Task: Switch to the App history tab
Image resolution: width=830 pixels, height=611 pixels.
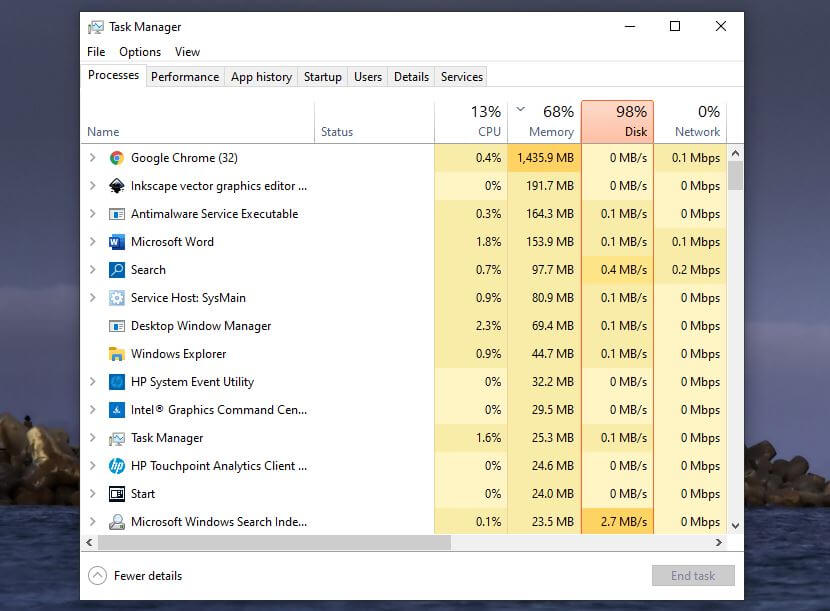Action: tap(261, 77)
